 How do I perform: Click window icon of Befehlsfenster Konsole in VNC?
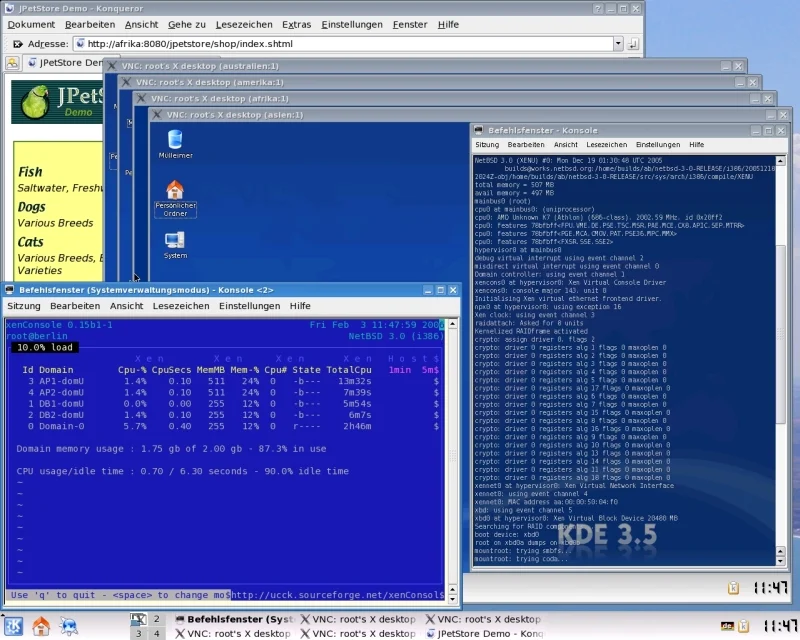[x=479, y=130]
